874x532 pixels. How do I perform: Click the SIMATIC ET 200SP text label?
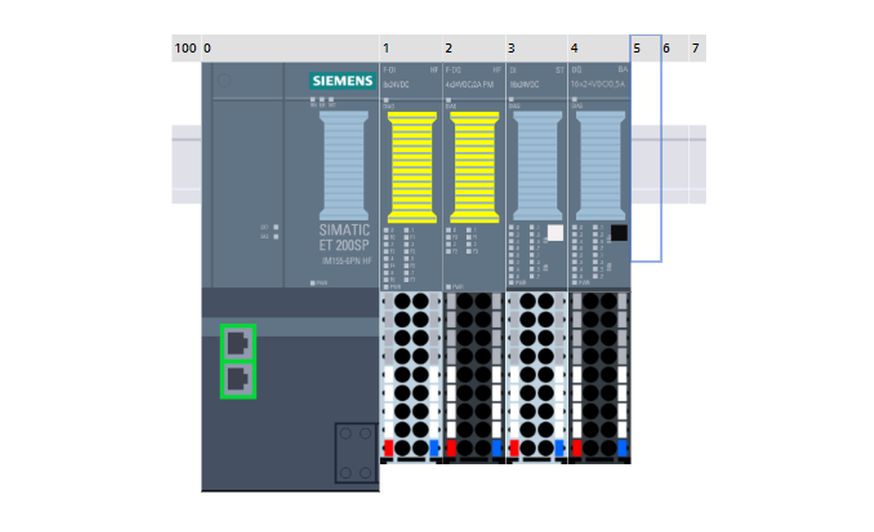(344, 238)
